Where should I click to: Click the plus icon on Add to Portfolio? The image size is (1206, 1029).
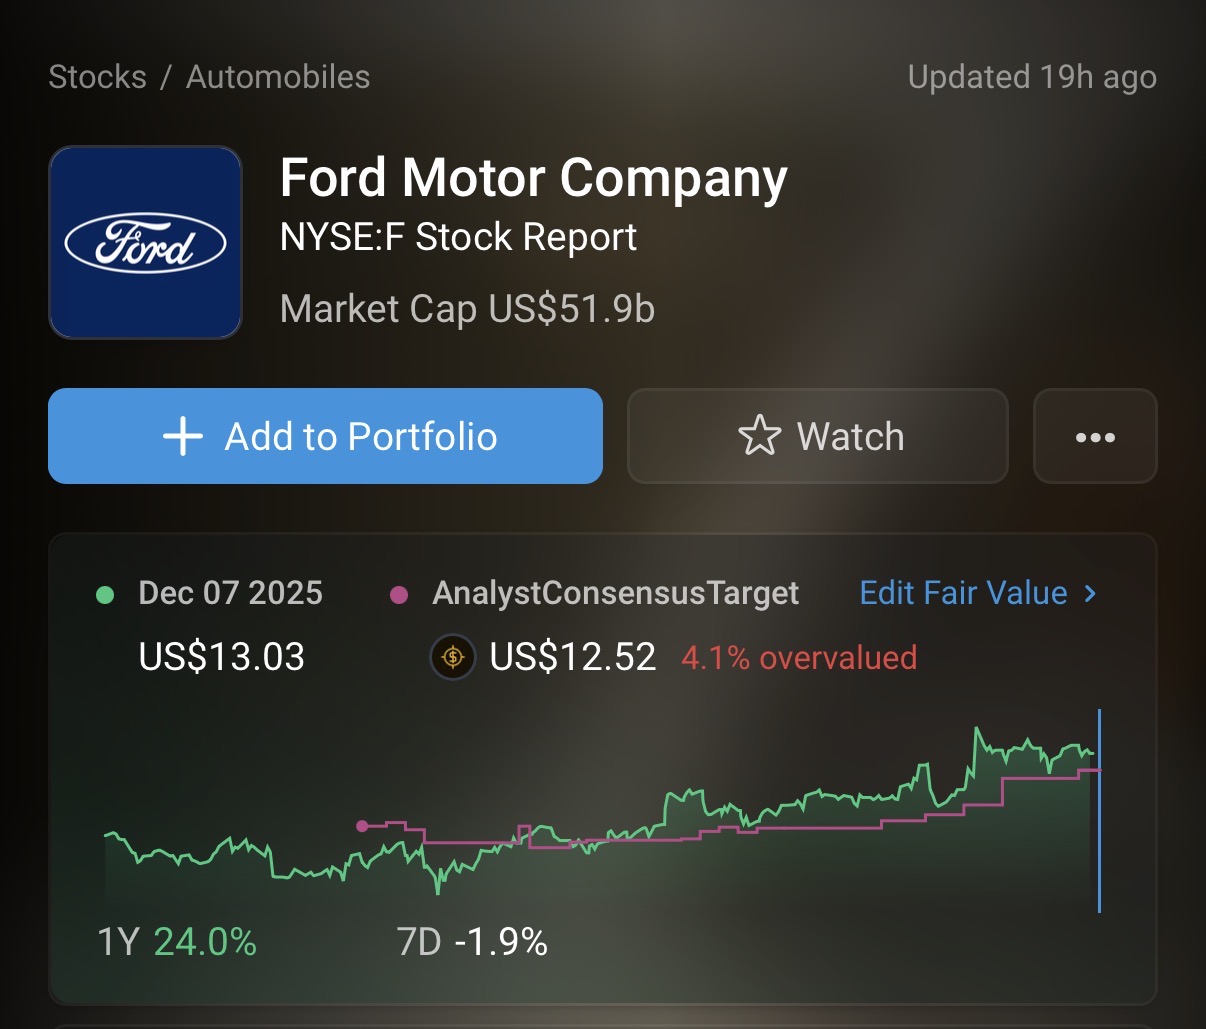point(183,437)
